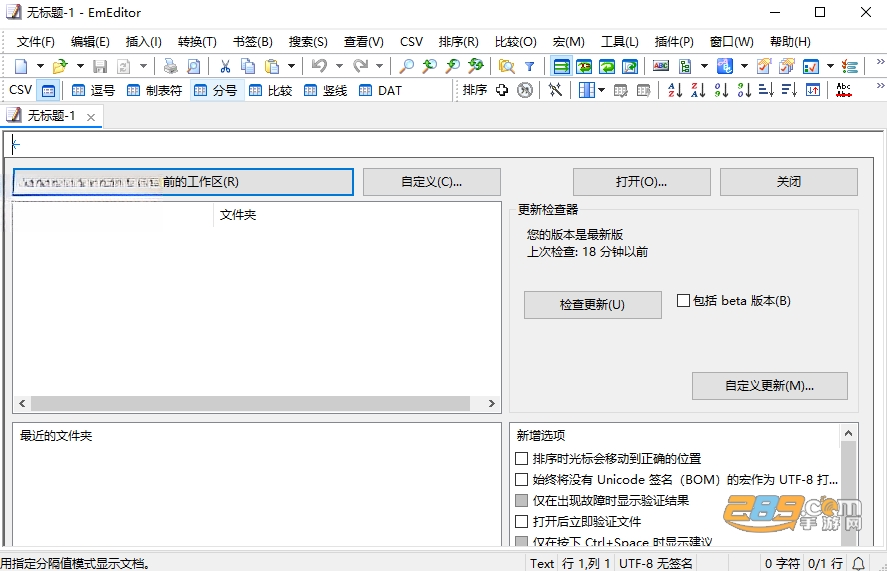Viewport: 887px width, 571px height.
Task: Click the Find magnifier icon
Action: click(x=406, y=66)
